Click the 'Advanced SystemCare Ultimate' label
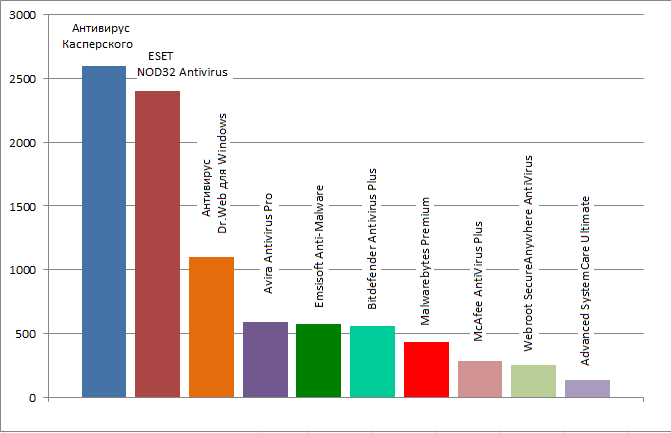 585,281
